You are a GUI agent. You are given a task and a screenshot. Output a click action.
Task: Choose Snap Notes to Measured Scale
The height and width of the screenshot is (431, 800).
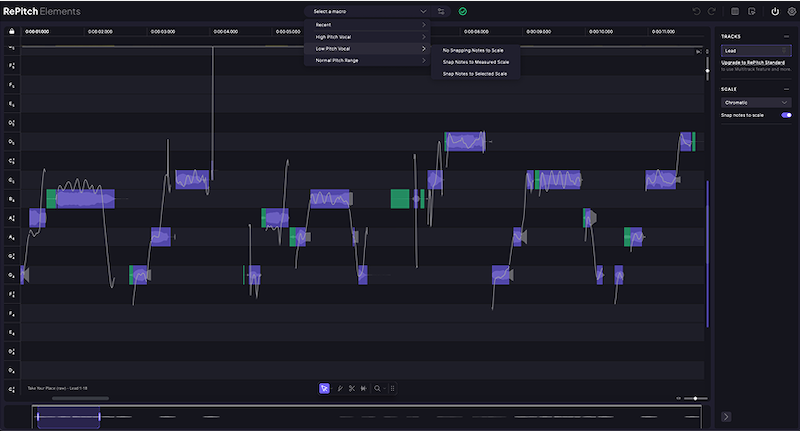click(x=474, y=61)
